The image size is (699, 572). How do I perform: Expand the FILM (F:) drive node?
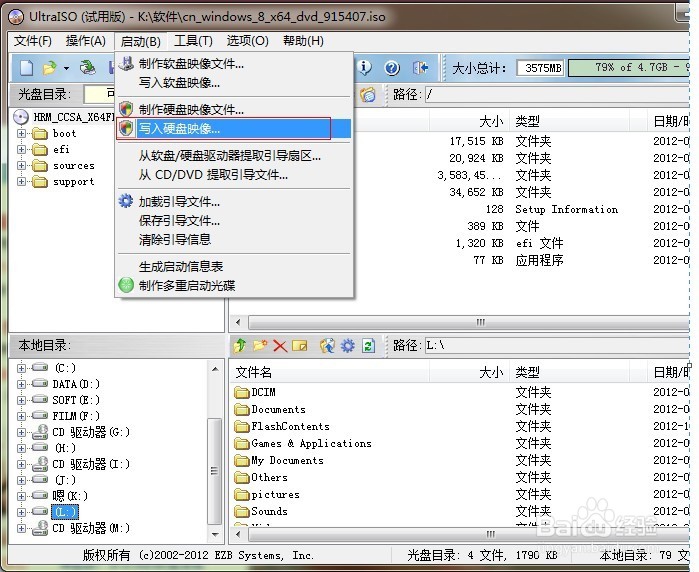[x=21, y=416]
